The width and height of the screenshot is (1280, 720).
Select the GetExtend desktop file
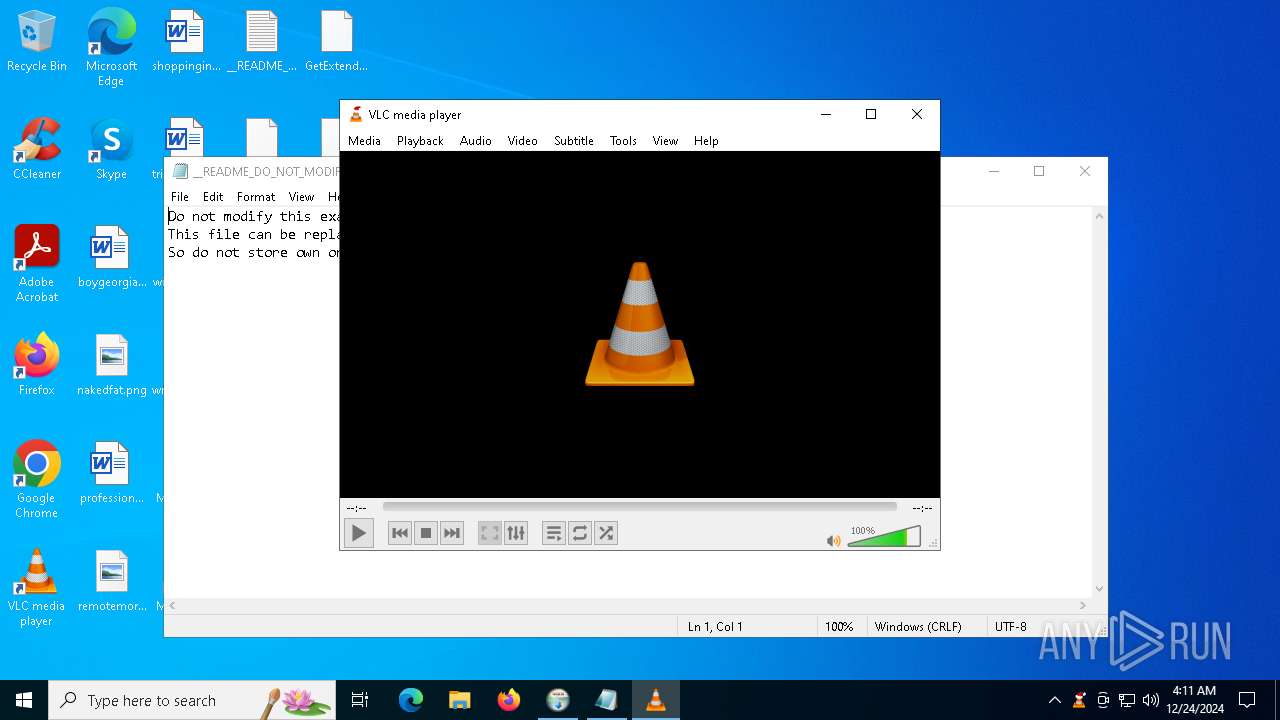pos(336,42)
